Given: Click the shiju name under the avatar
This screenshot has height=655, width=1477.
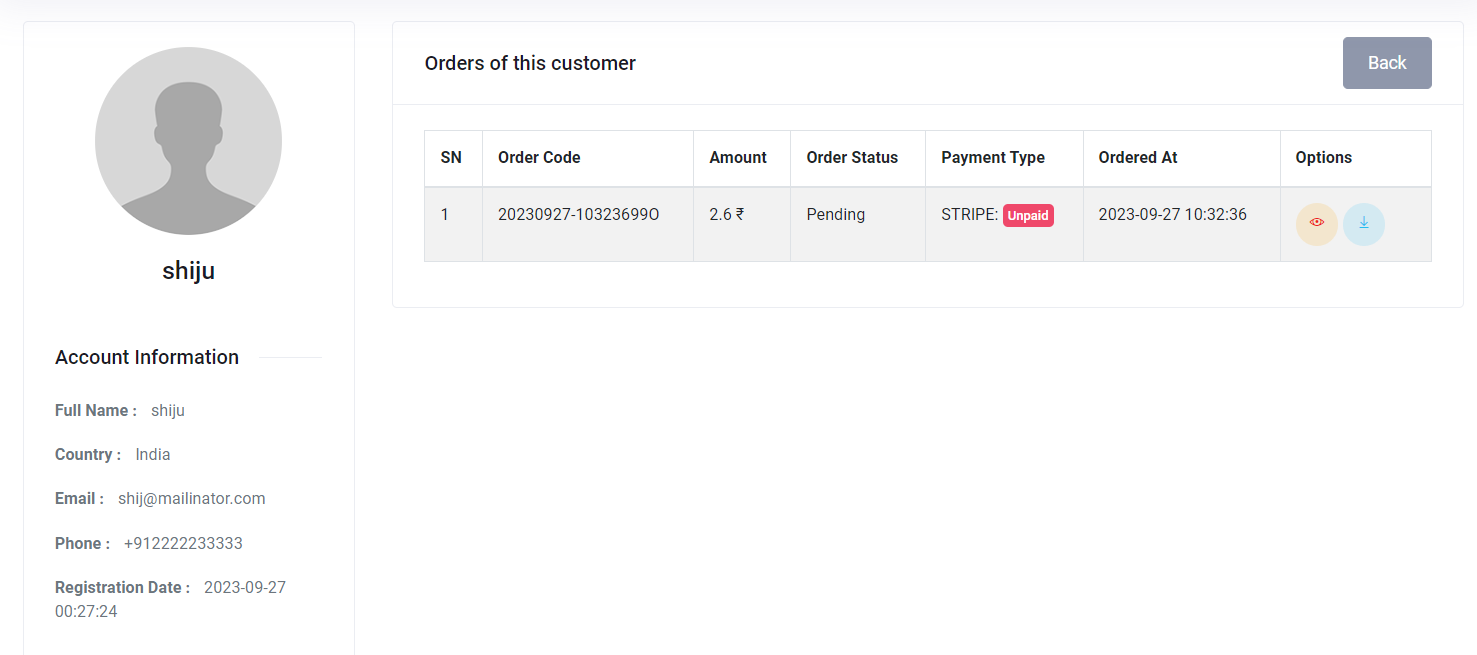Looking at the screenshot, I should [x=188, y=271].
